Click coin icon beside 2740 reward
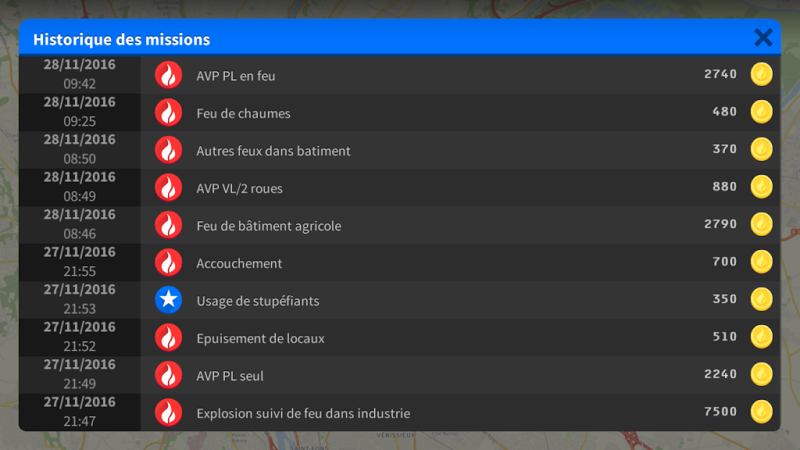Viewport: 800px width, 450px height. (762, 74)
